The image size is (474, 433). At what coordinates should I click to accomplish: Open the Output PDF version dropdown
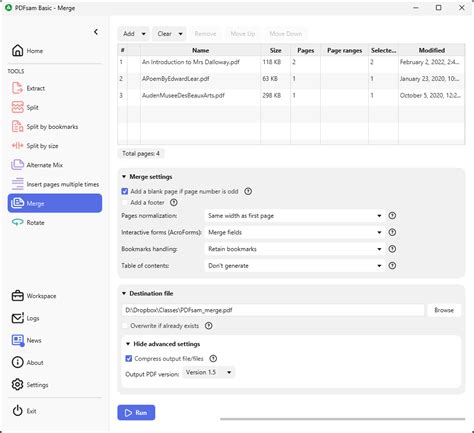(209, 372)
